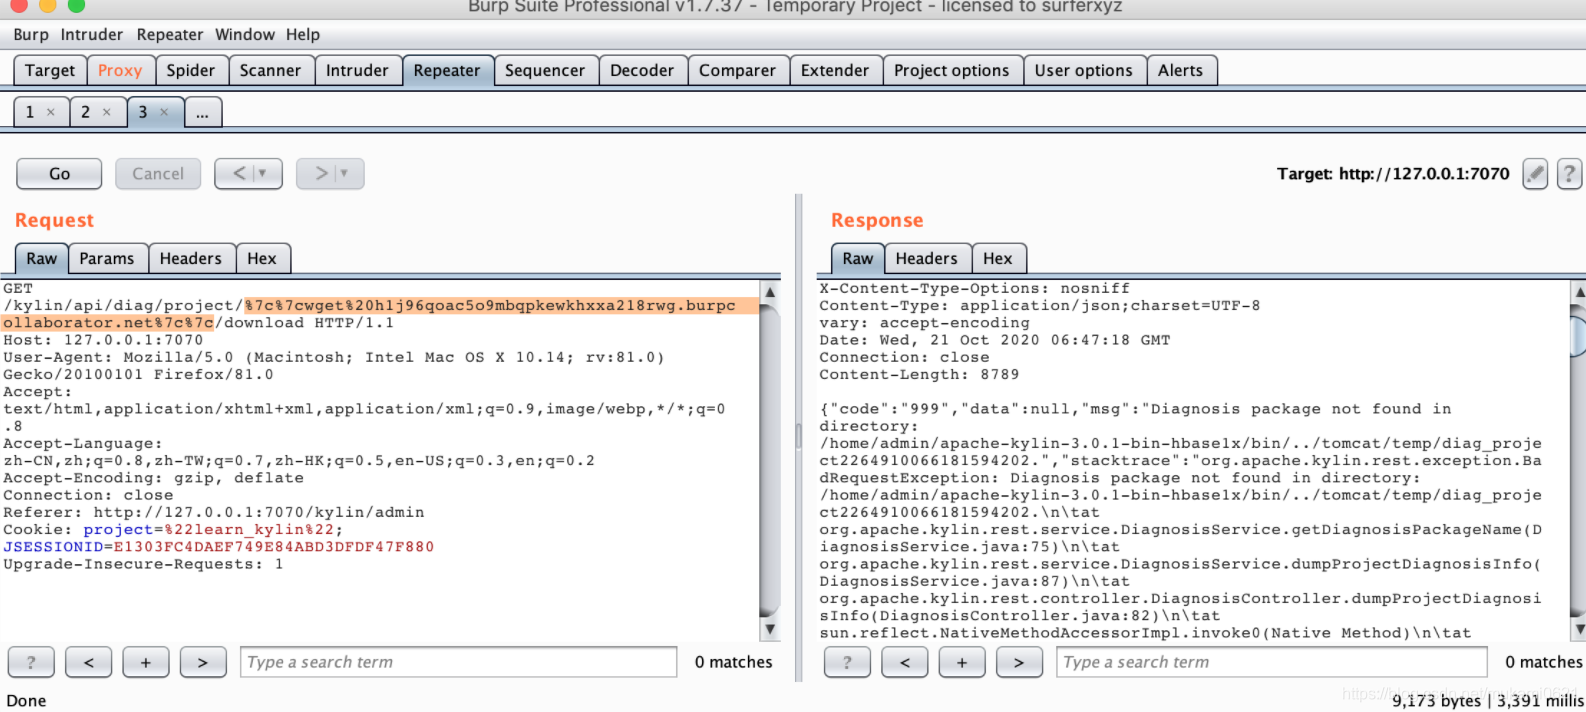This screenshot has height=712, width=1586.
Task: Click the Upgrade-Insecure-Requests header line
Action: pos(143,564)
